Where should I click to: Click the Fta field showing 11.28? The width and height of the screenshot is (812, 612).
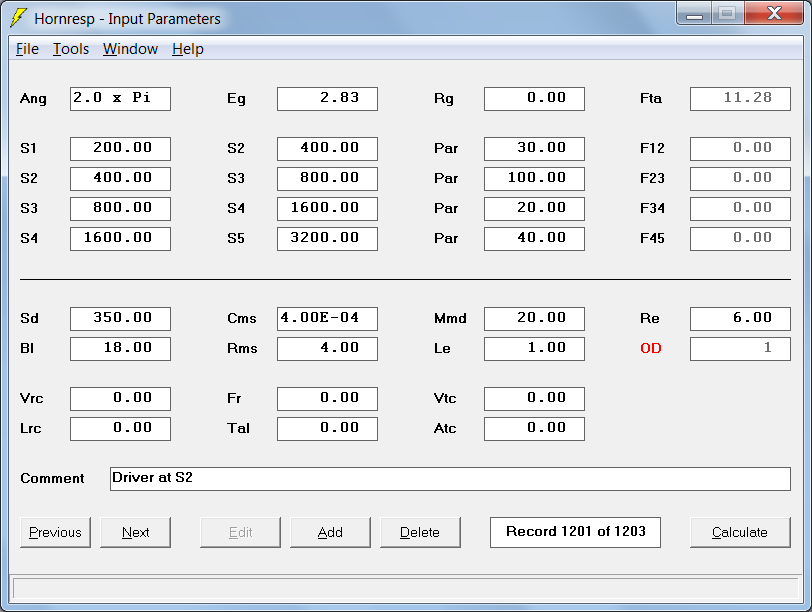click(740, 99)
